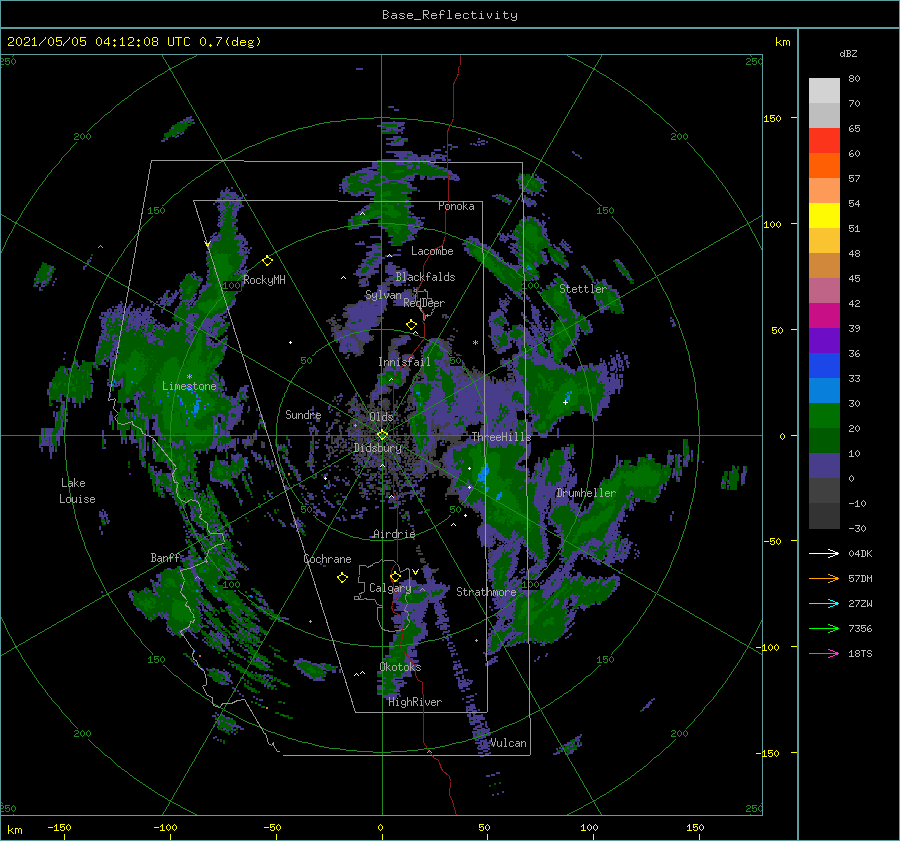The image size is (900, 841).
Task: Click the asterisk marker above the Limestone label
Action: (189, 377)
